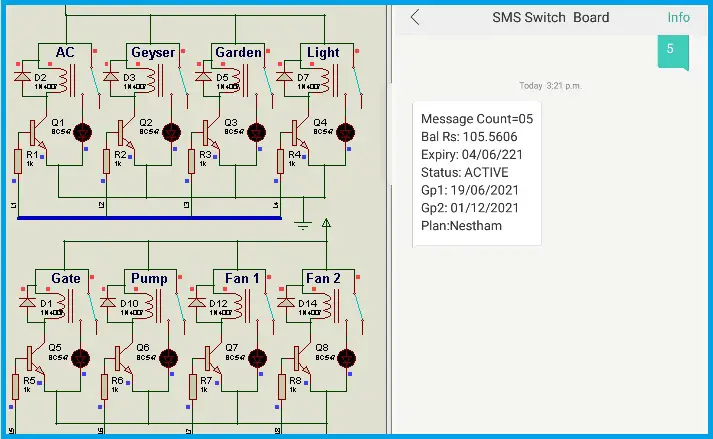Screen dimensions: 713x439
Task: Select diode D7 in the Light circuit
Action: pos(285,77)
